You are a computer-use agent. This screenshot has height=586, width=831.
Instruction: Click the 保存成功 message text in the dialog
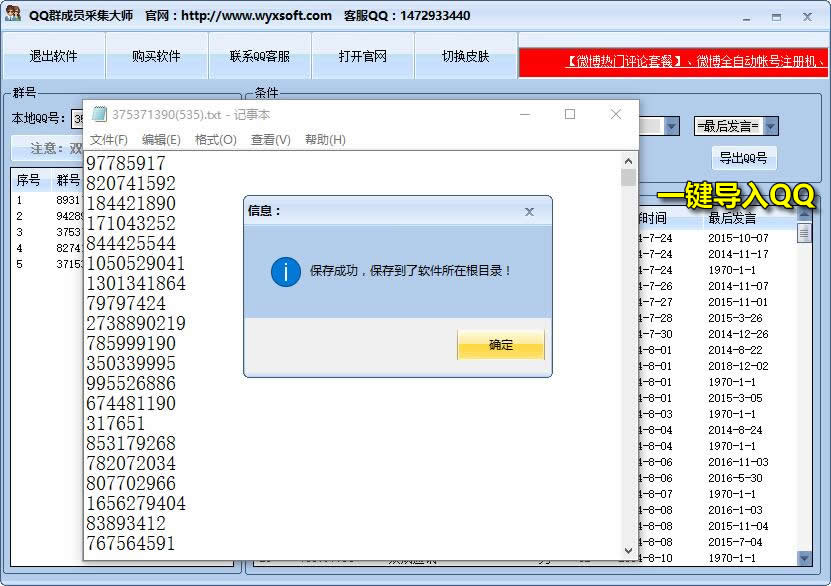coord(410,271)
